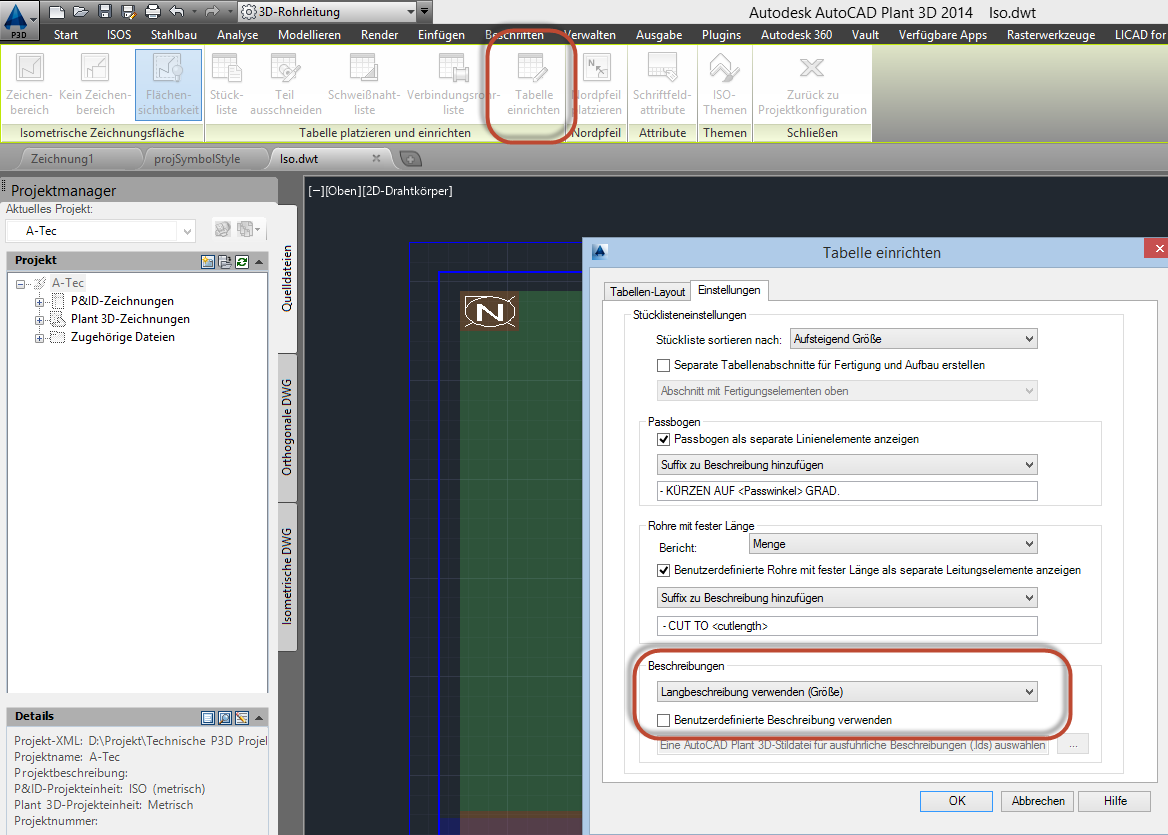The width and height of the screenshot is (1168, 835).
Task: Click the Open file folder icon
Action: coord(80,11)
